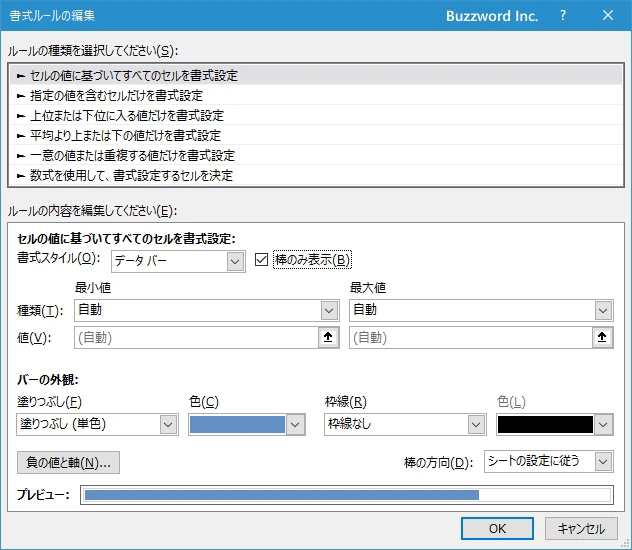Click the blue bar fill color swatch
This screenshot has height=550, width=632.
point(237,424)
